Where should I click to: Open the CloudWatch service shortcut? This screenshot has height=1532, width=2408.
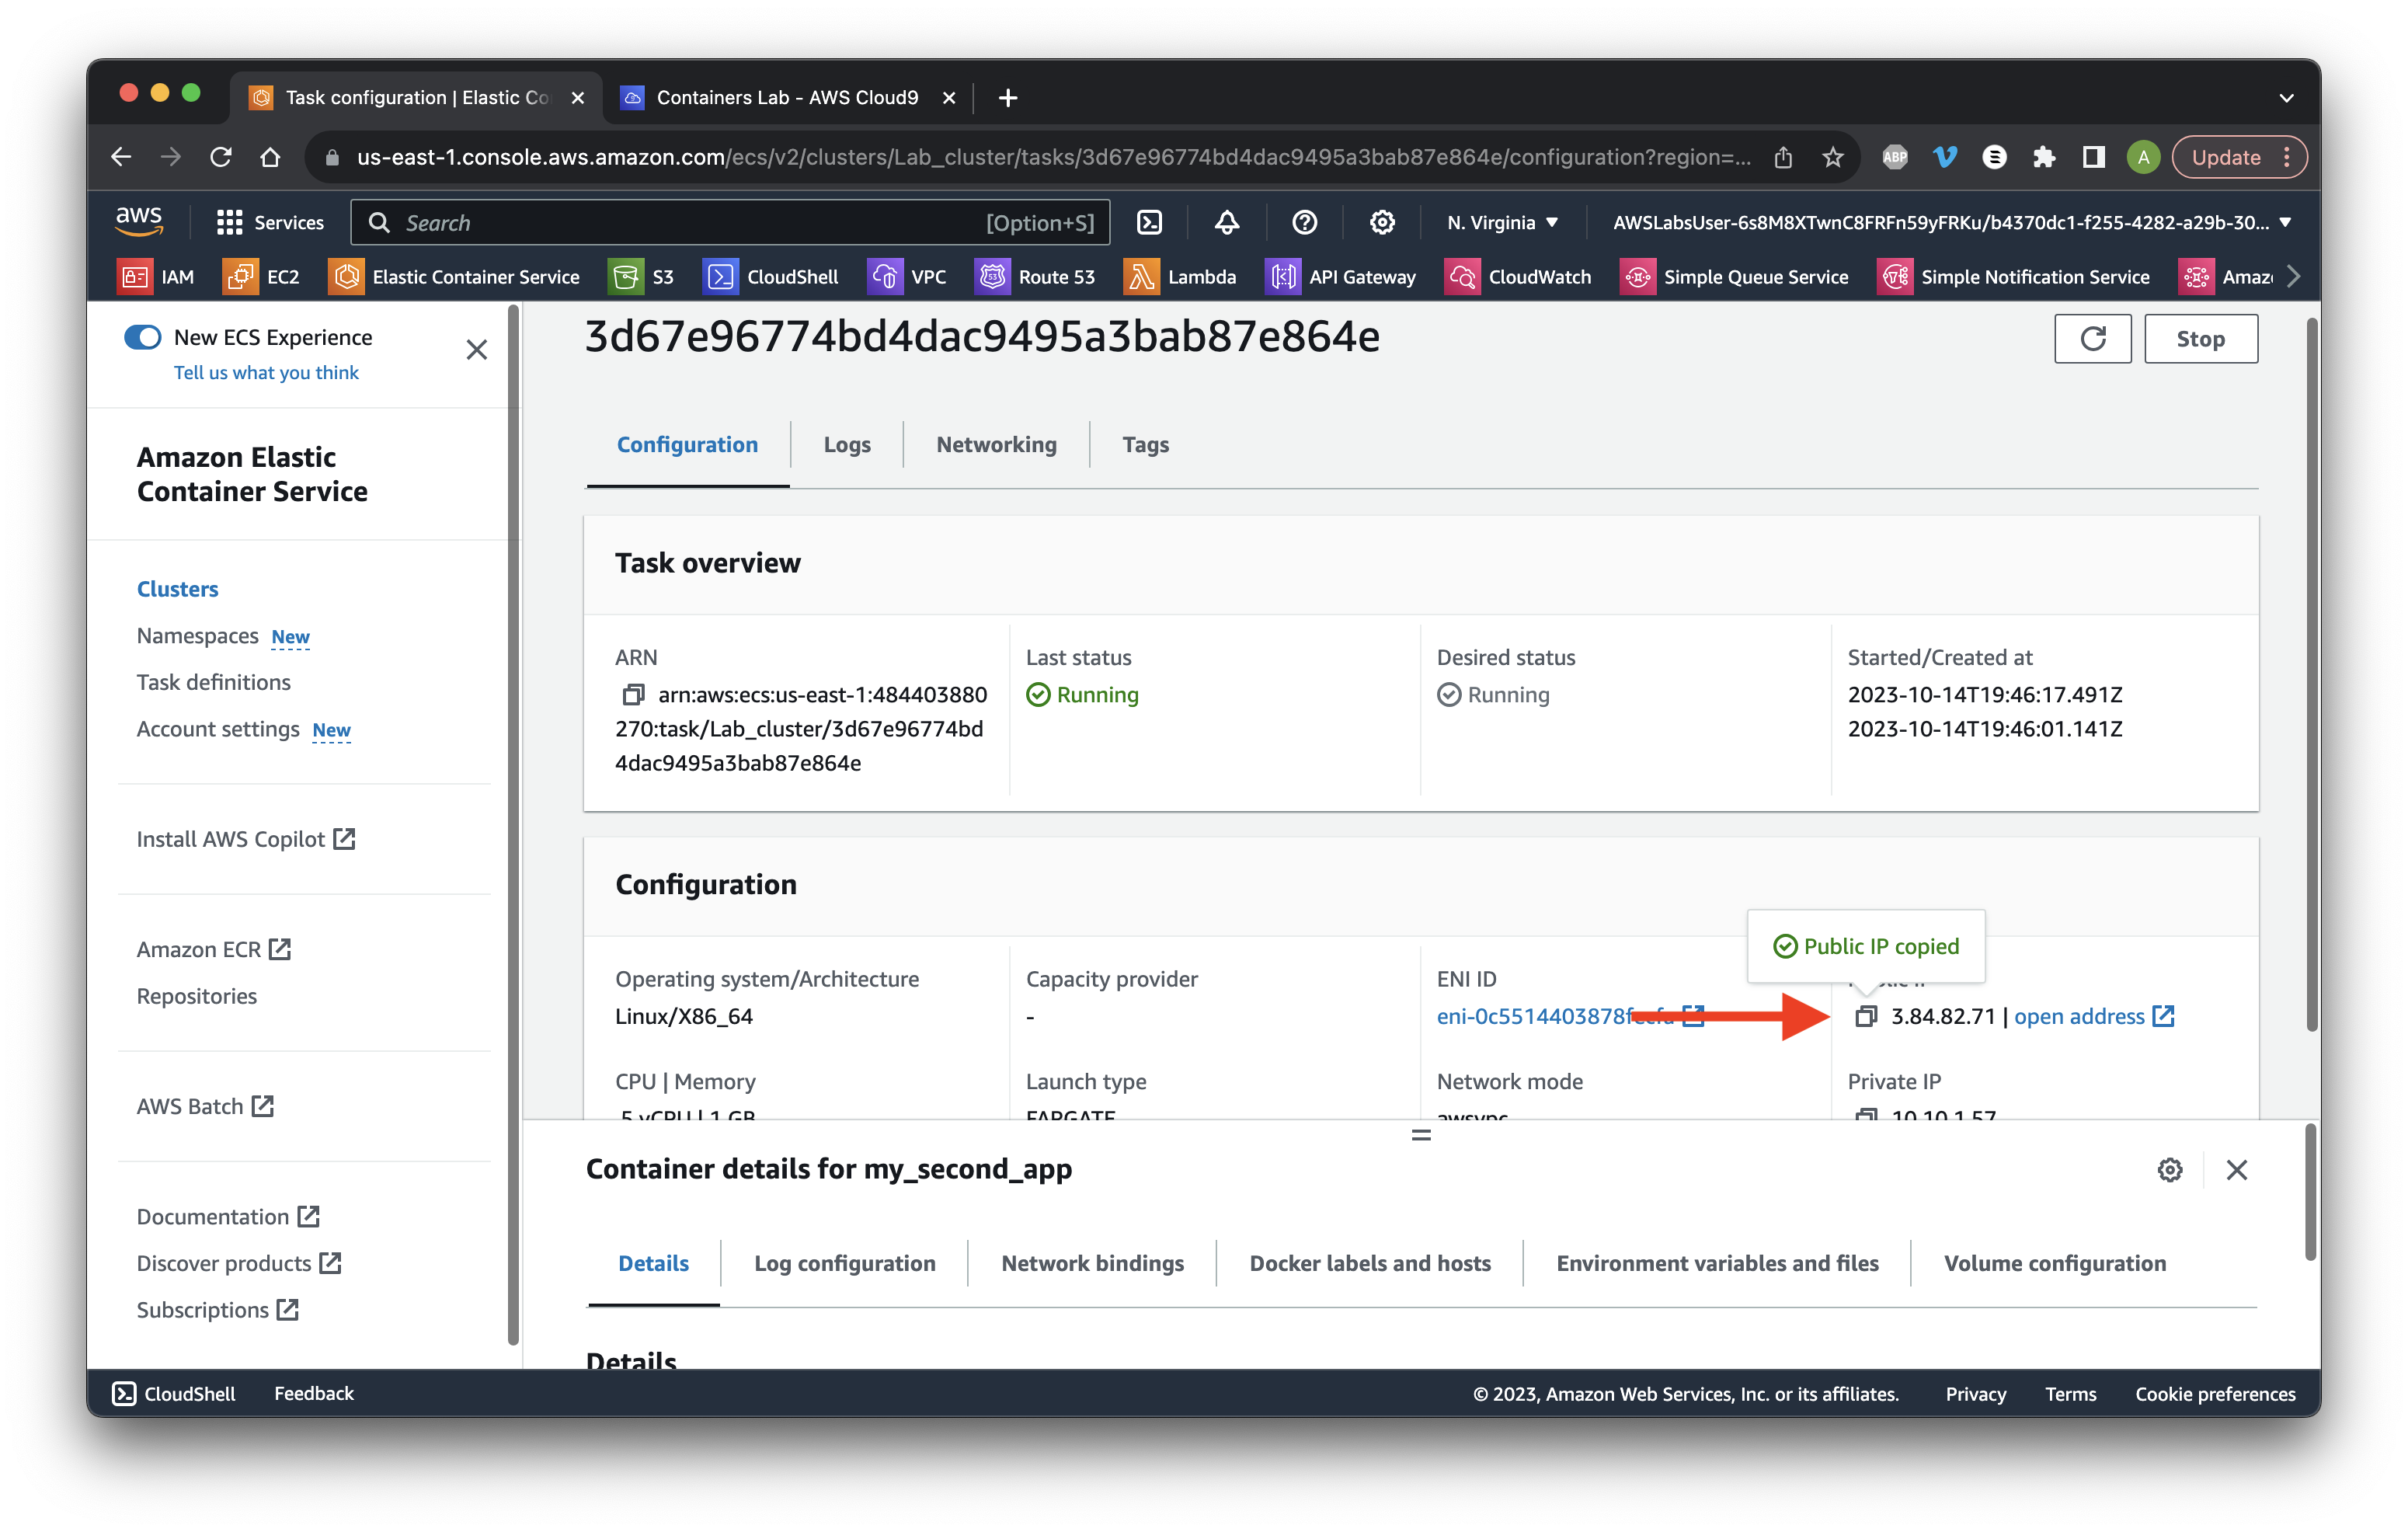(1518, 277)
